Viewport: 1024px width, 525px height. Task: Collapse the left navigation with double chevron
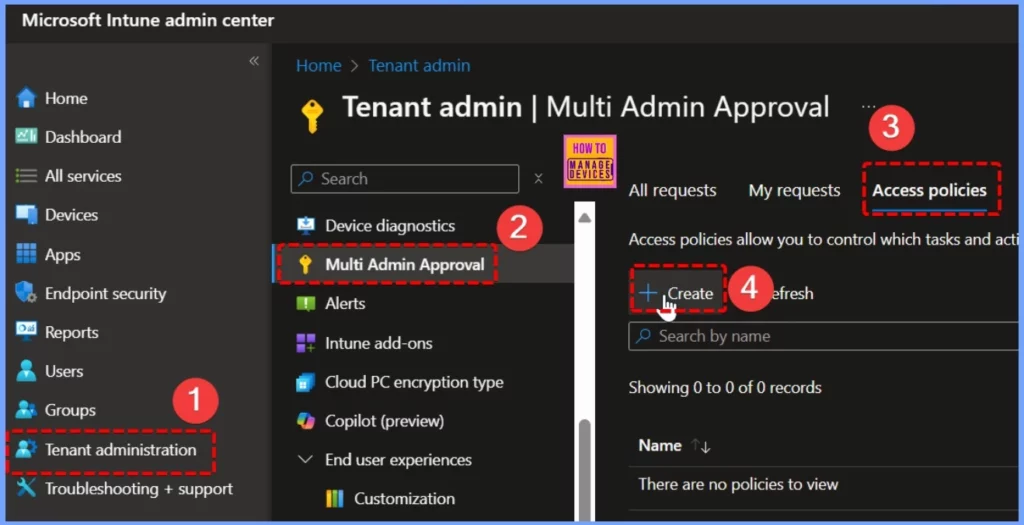(254, 61)
